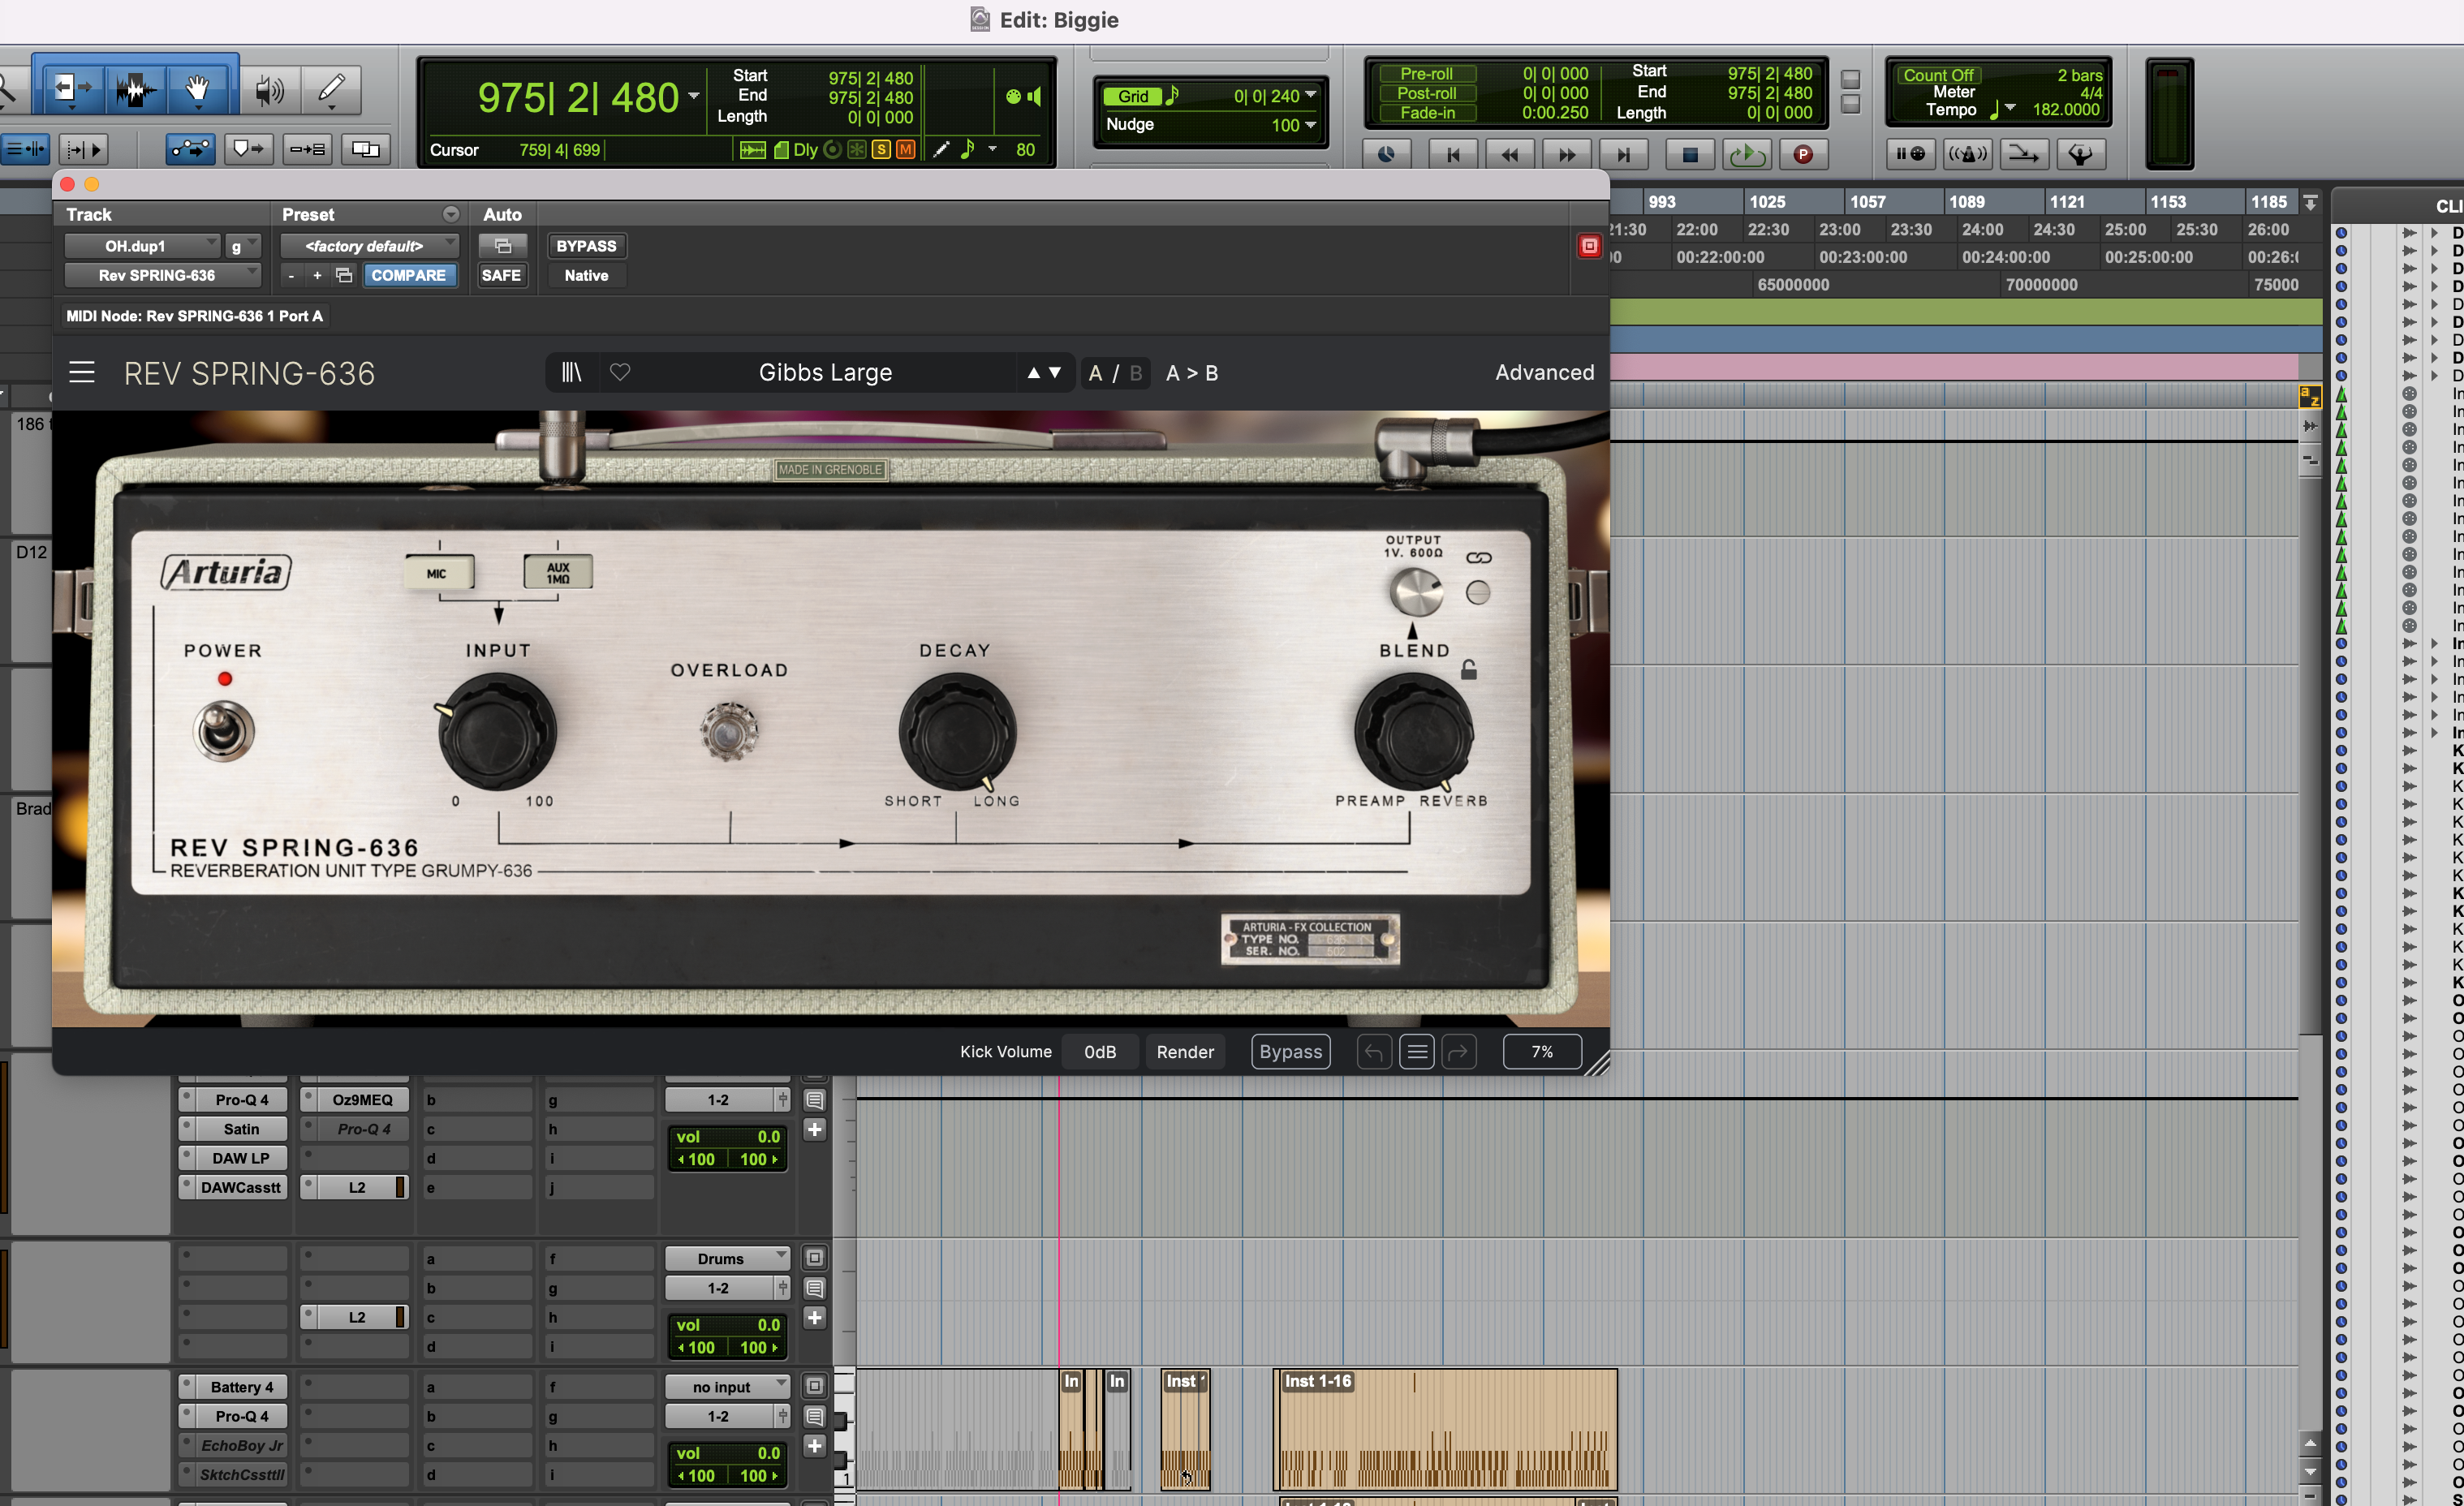Toggle MIDI merge button
This screenshot has height=1506, width=2464.
(x=2024, y=153)
